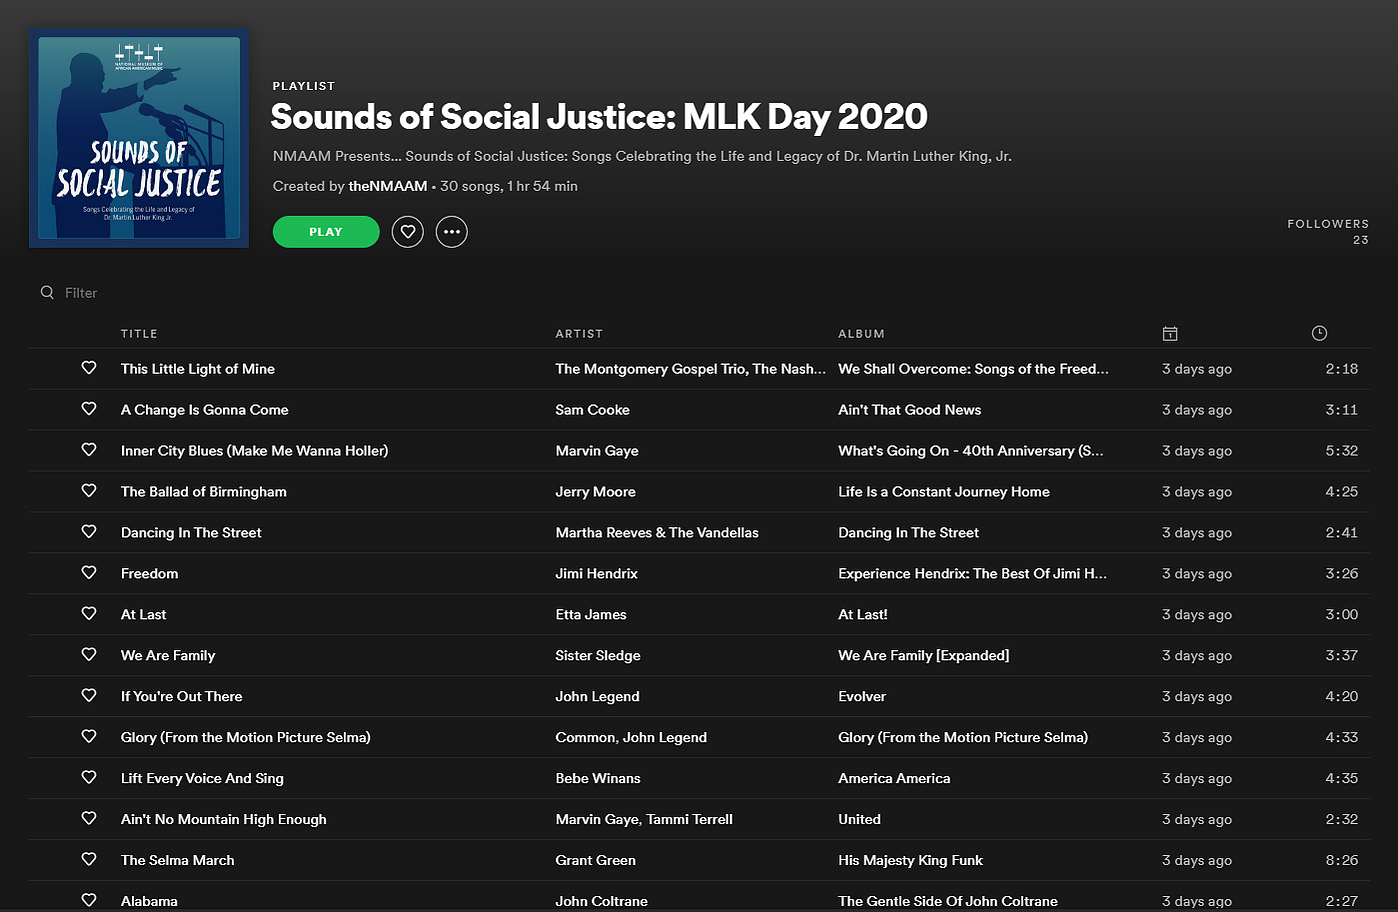
Task: Focus the Filter input field
Action: (81, 293)
